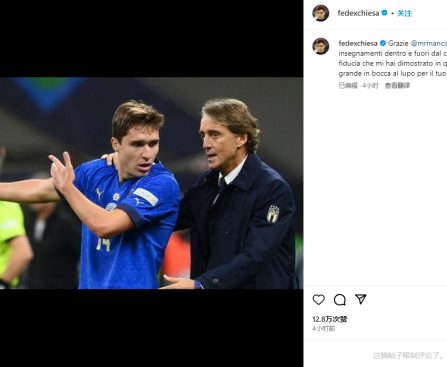The height and width of the screenshot is (367, 447).
Task: Click verified badge in caption line
Action: pos(383,43)
